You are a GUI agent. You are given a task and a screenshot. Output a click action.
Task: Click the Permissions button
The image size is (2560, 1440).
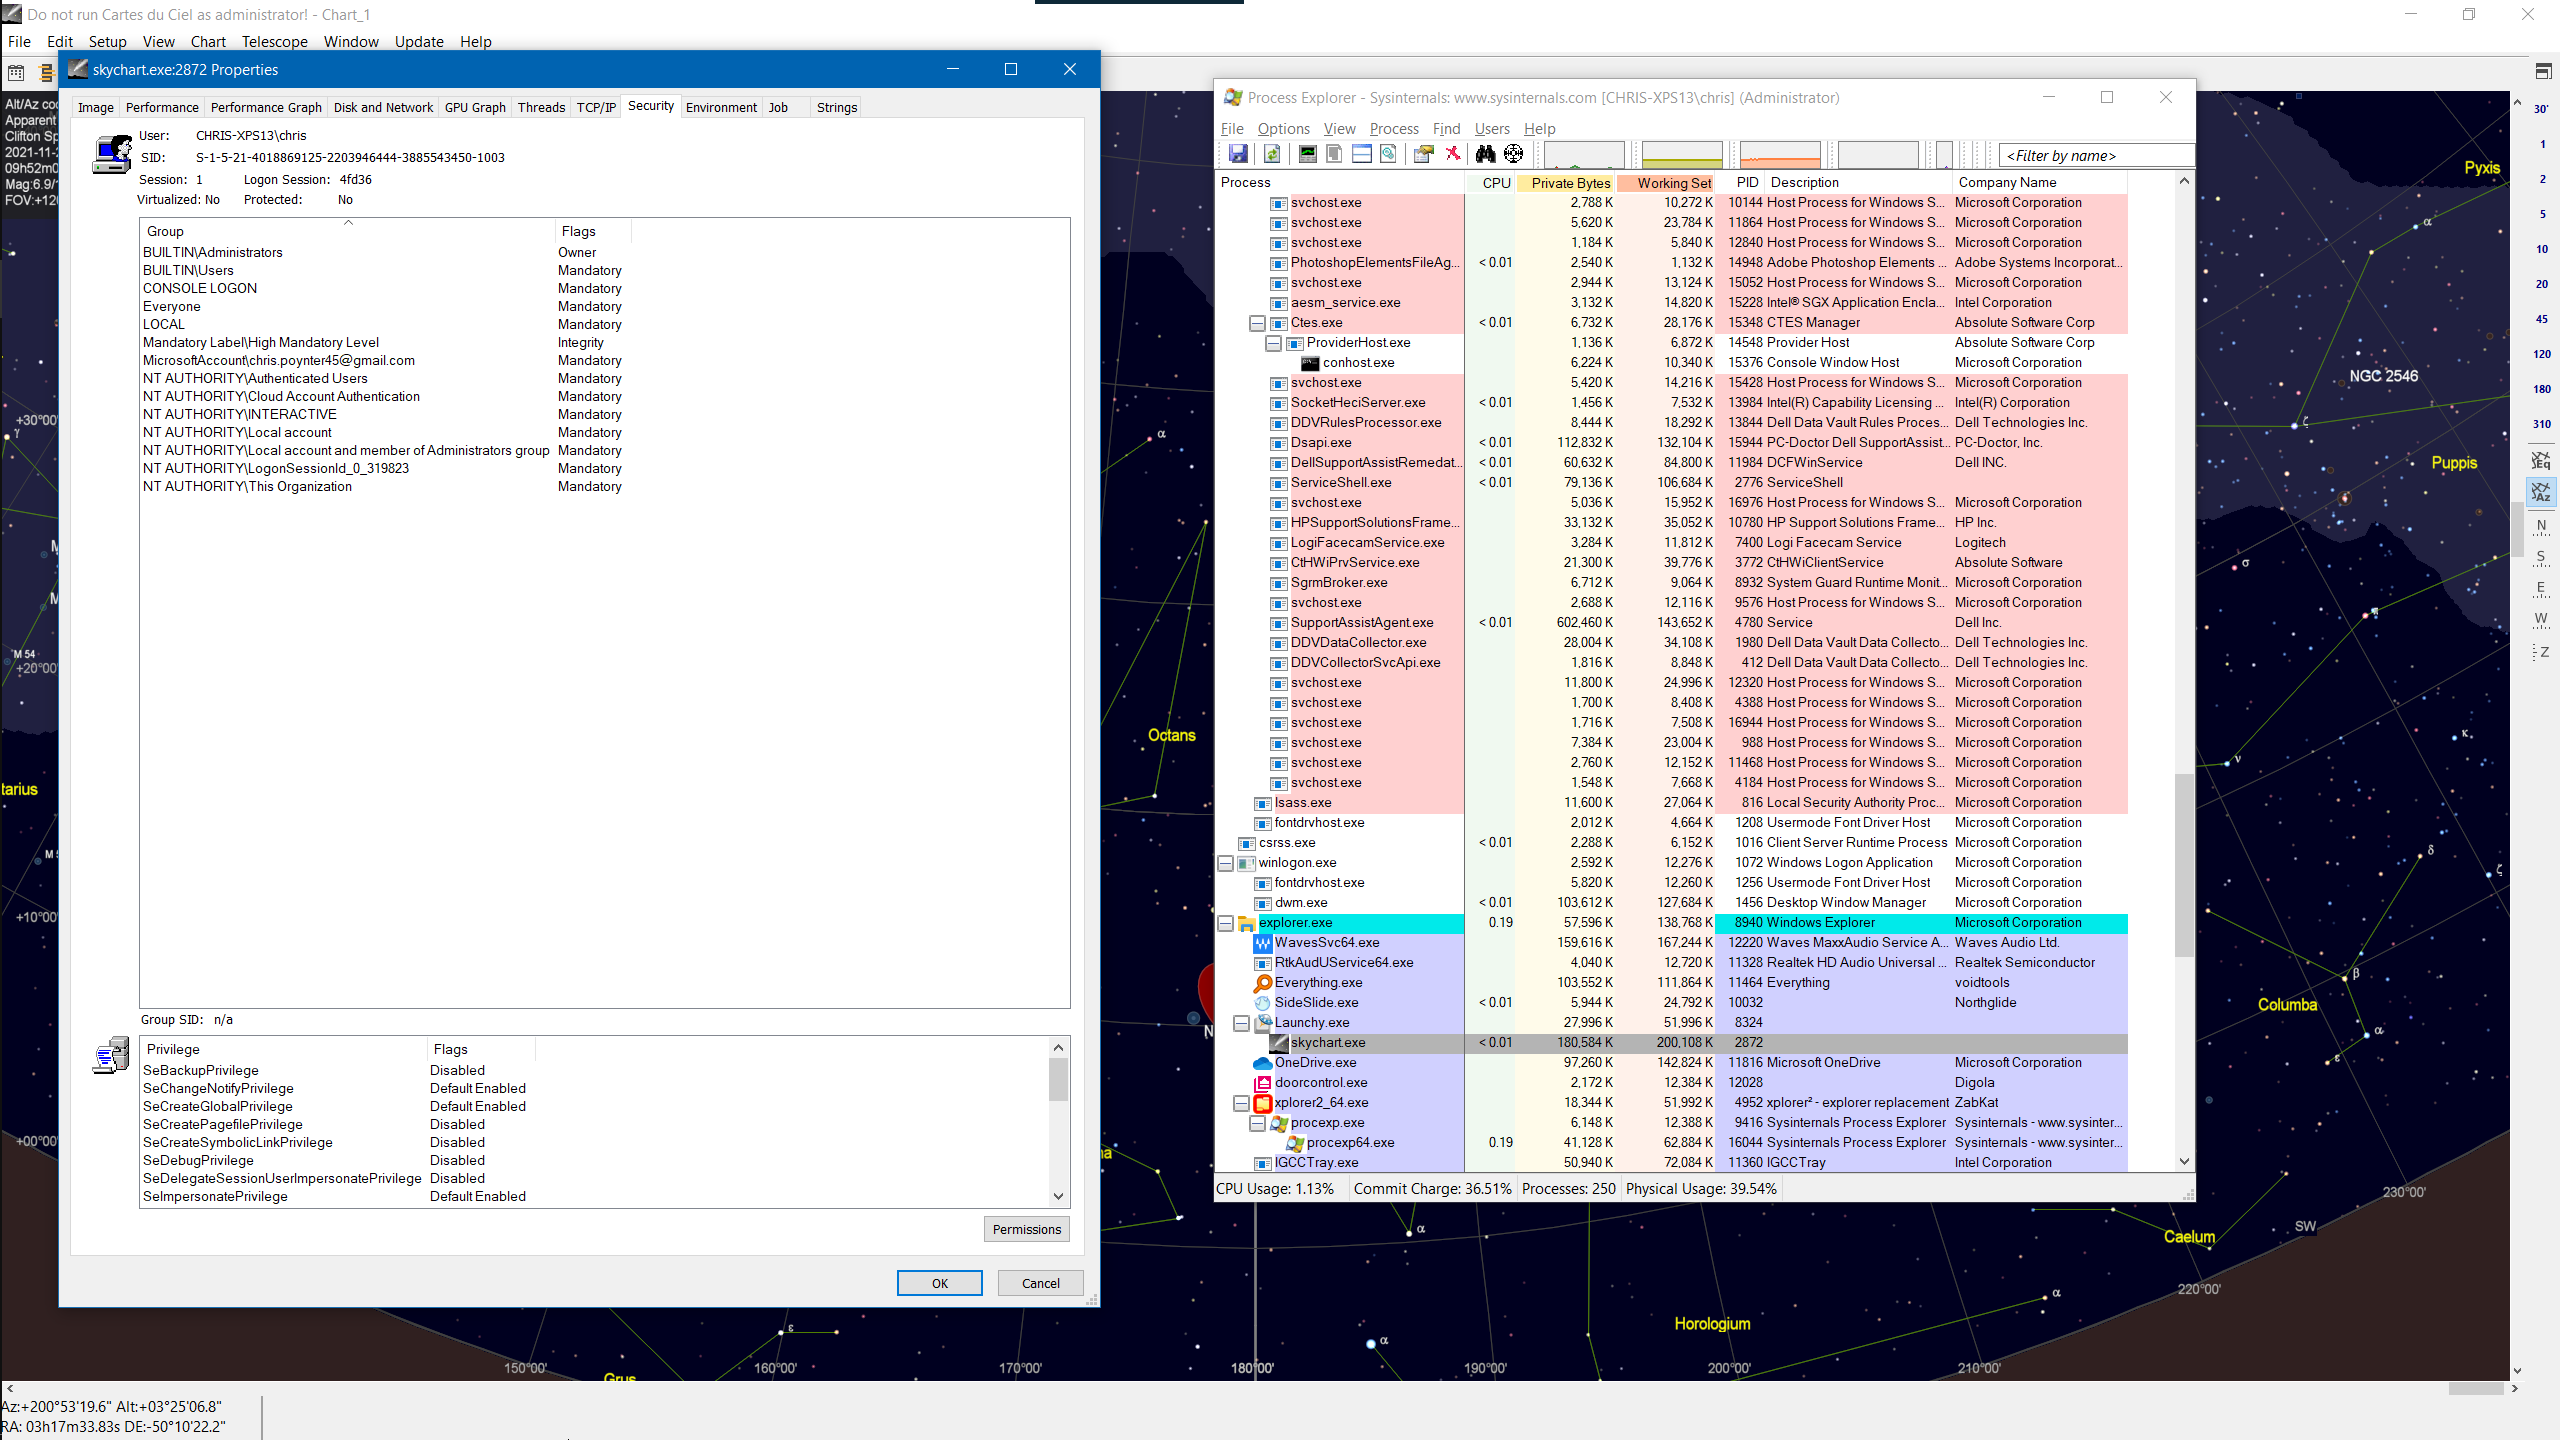[x=1027, y=1229]
